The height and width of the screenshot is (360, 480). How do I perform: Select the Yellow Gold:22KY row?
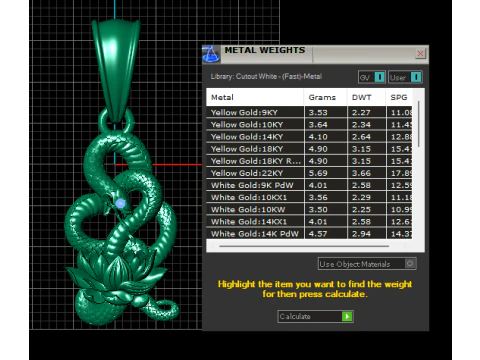point(309,173)
